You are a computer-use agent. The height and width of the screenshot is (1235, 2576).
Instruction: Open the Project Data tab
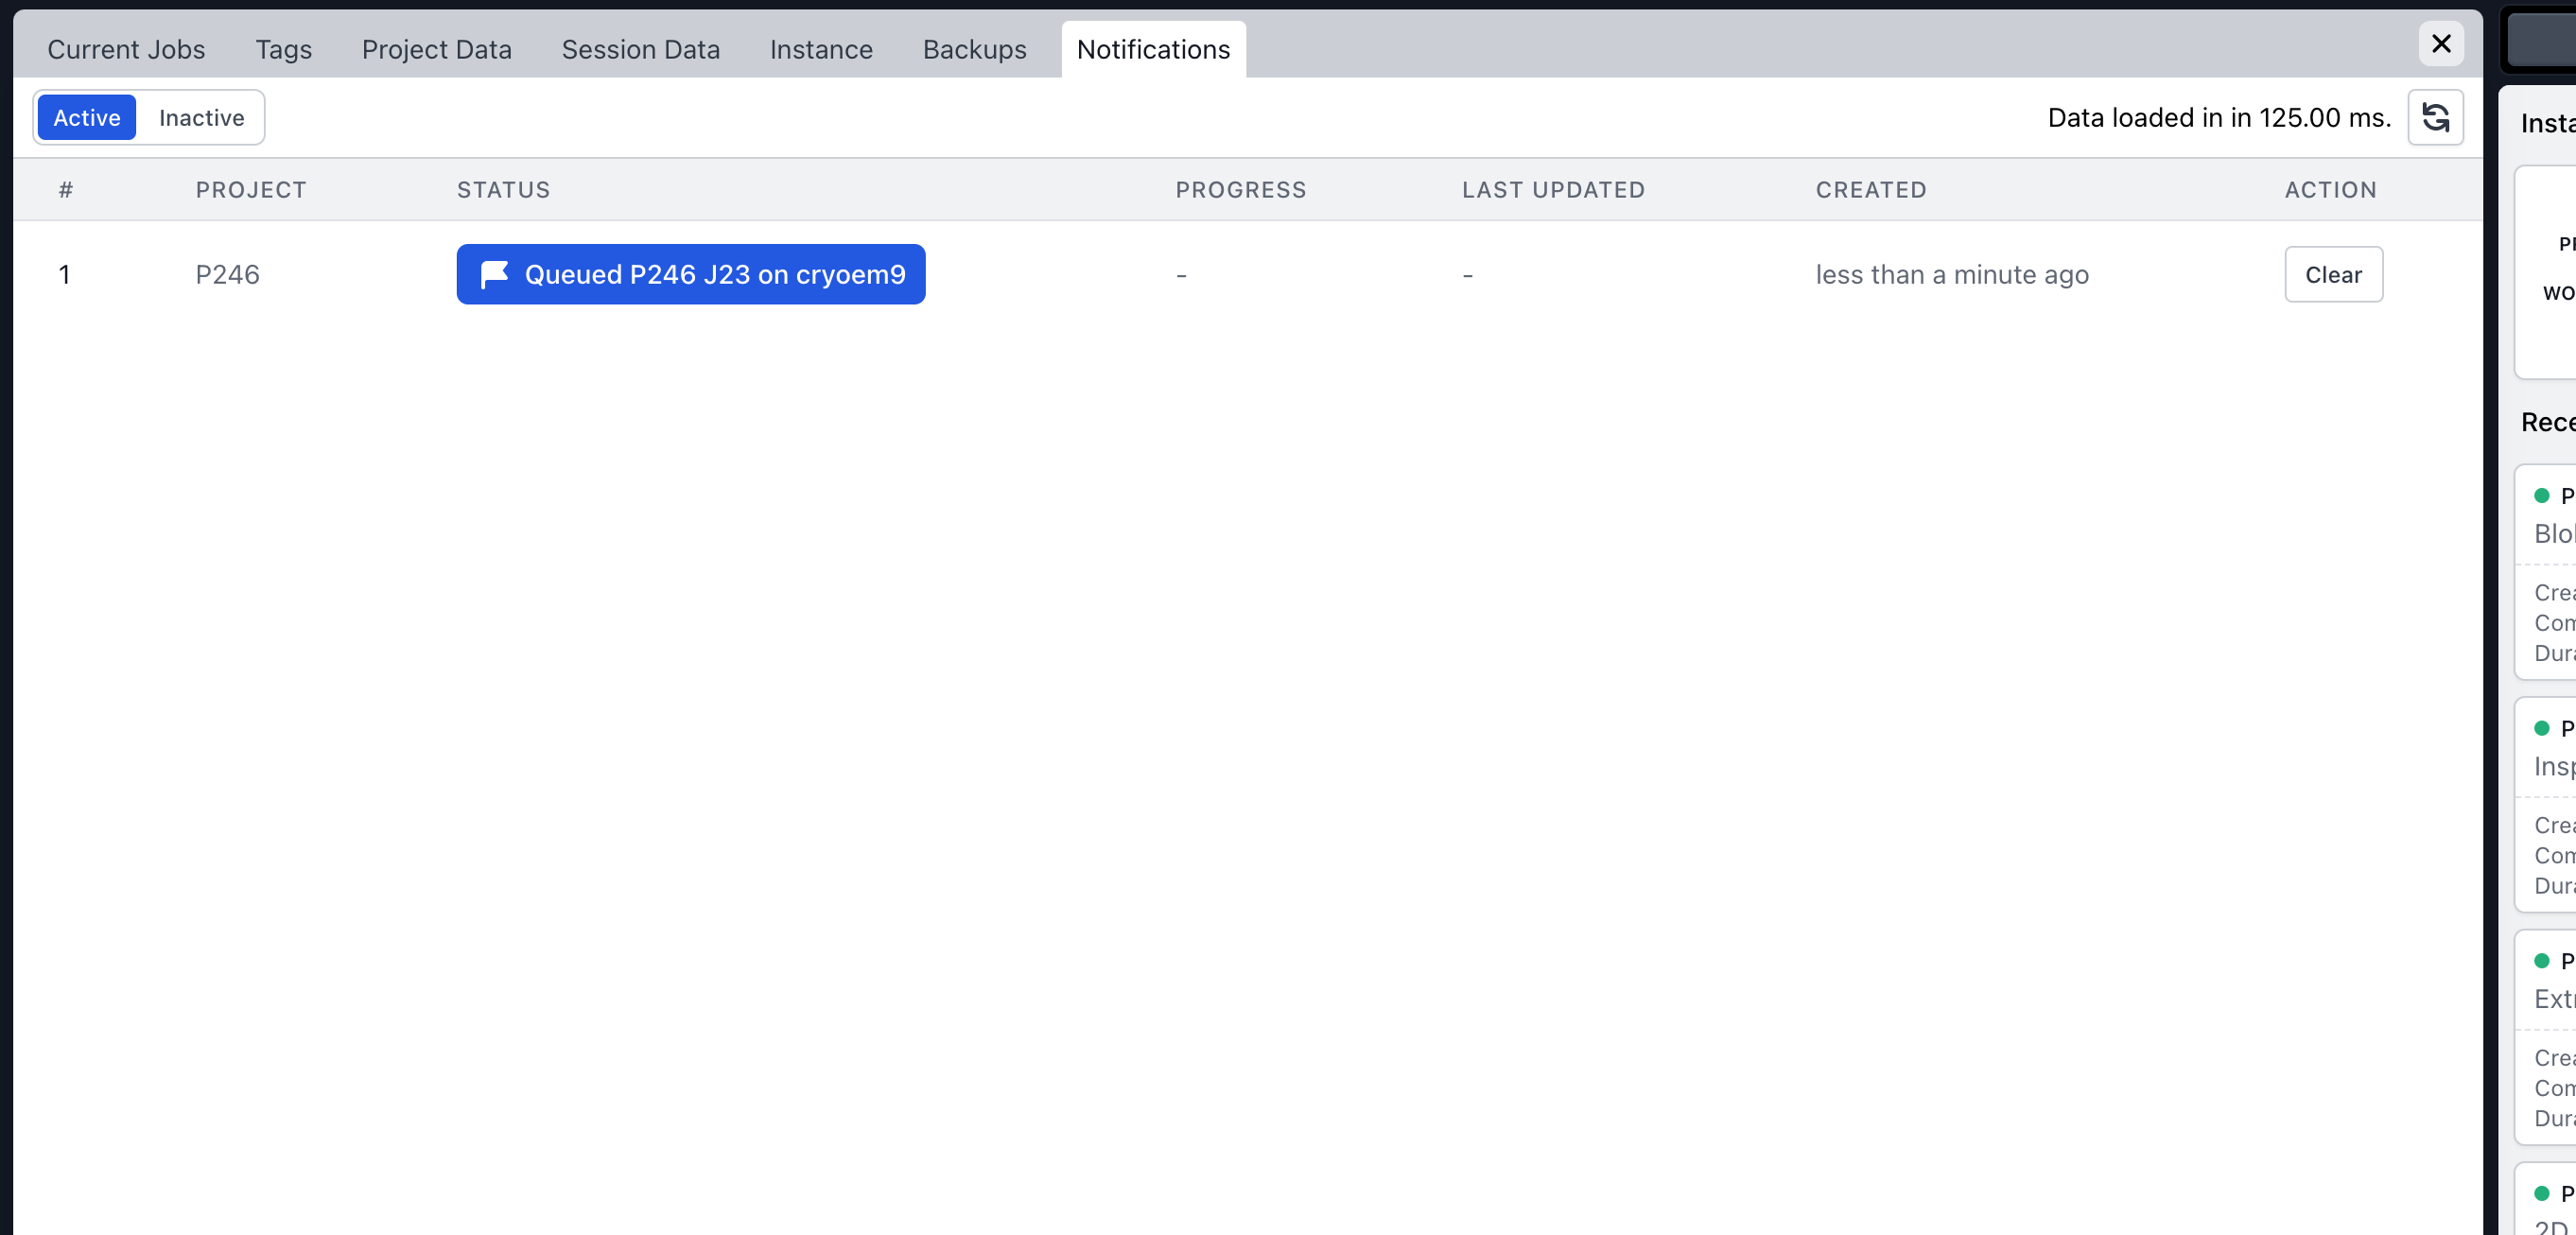[x=436, y=50]
